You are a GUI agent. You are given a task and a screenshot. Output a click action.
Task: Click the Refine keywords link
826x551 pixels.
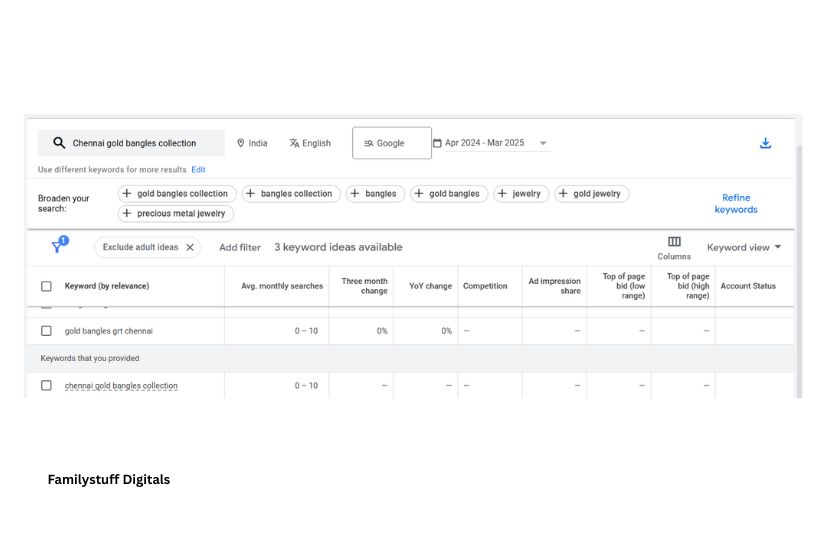point(735,203)
